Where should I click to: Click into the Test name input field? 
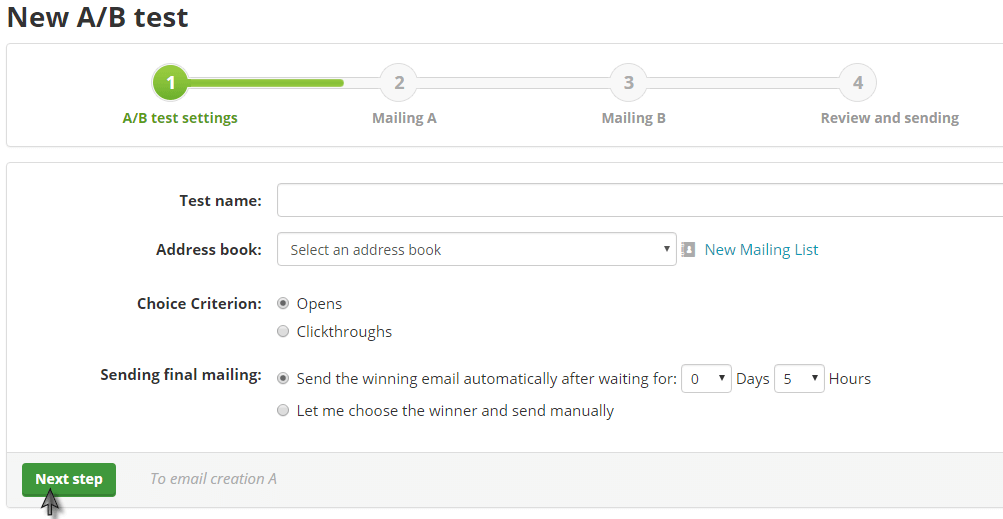tap(640, 200)
